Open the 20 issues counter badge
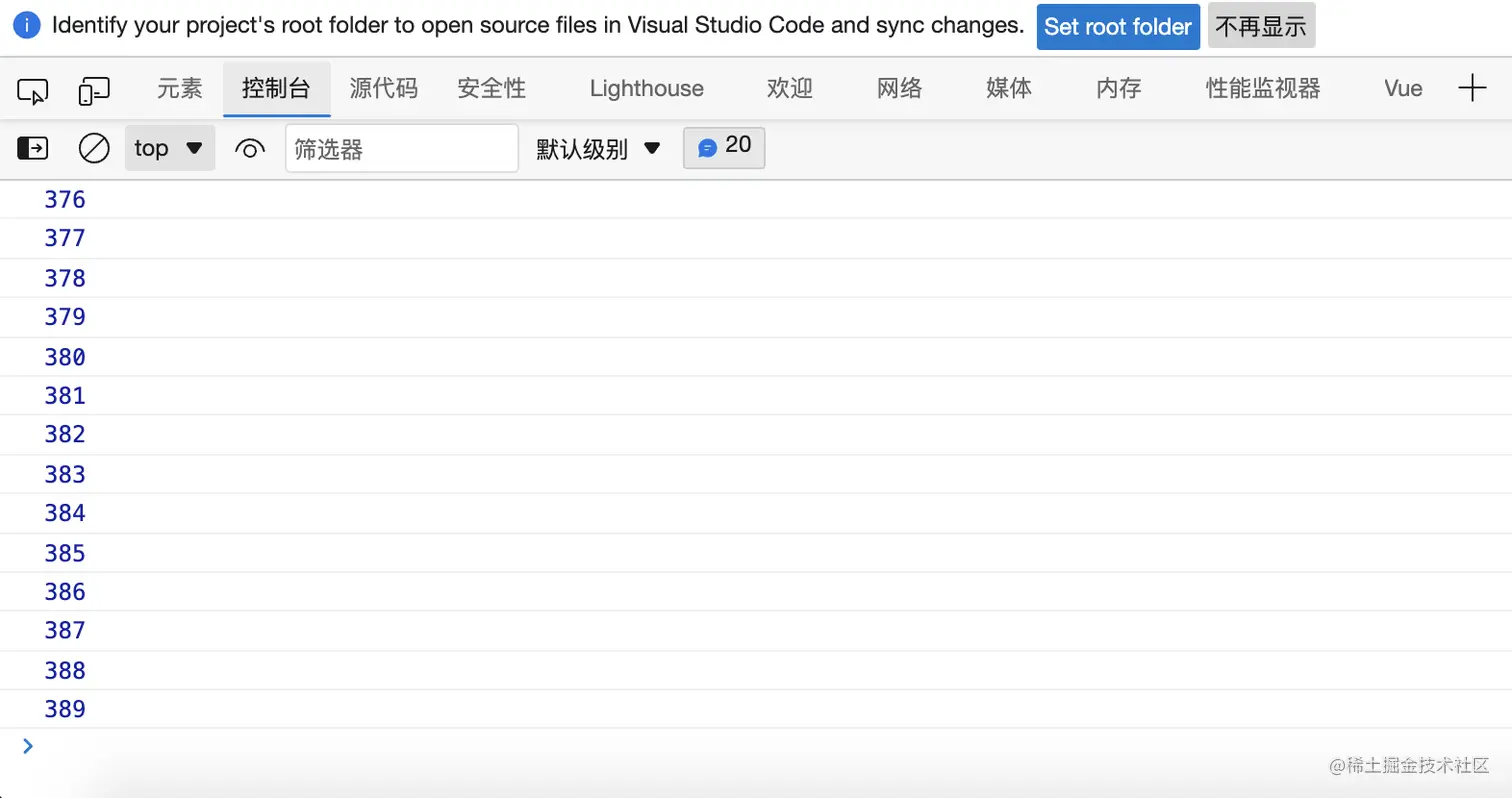This screenshot has width=1512, height=798. click(724, 148)
